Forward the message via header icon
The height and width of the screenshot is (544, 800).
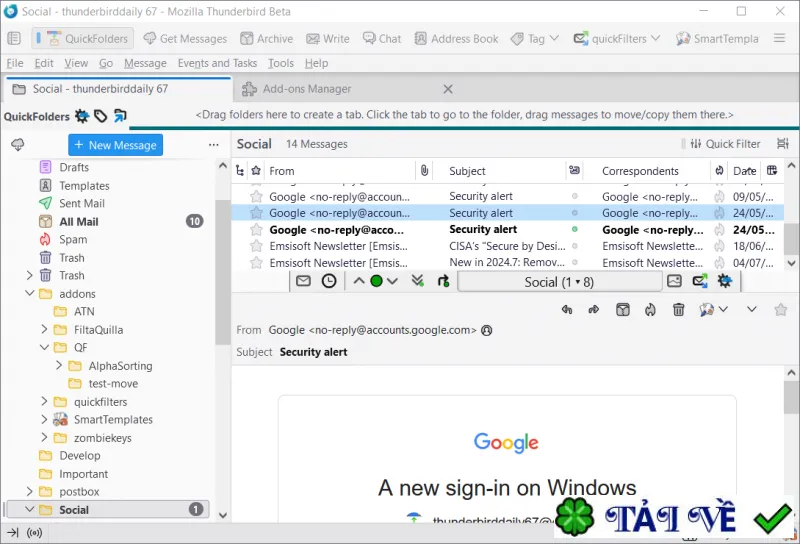click(593, 310)
